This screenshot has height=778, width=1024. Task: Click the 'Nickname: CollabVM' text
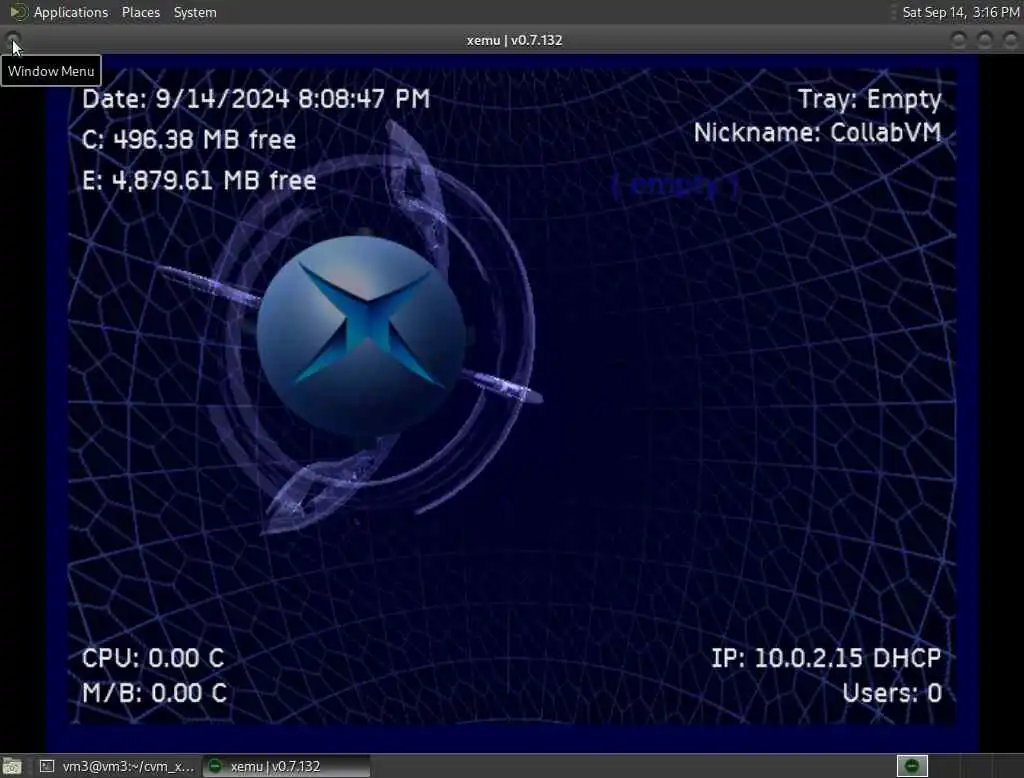[818, 133]
